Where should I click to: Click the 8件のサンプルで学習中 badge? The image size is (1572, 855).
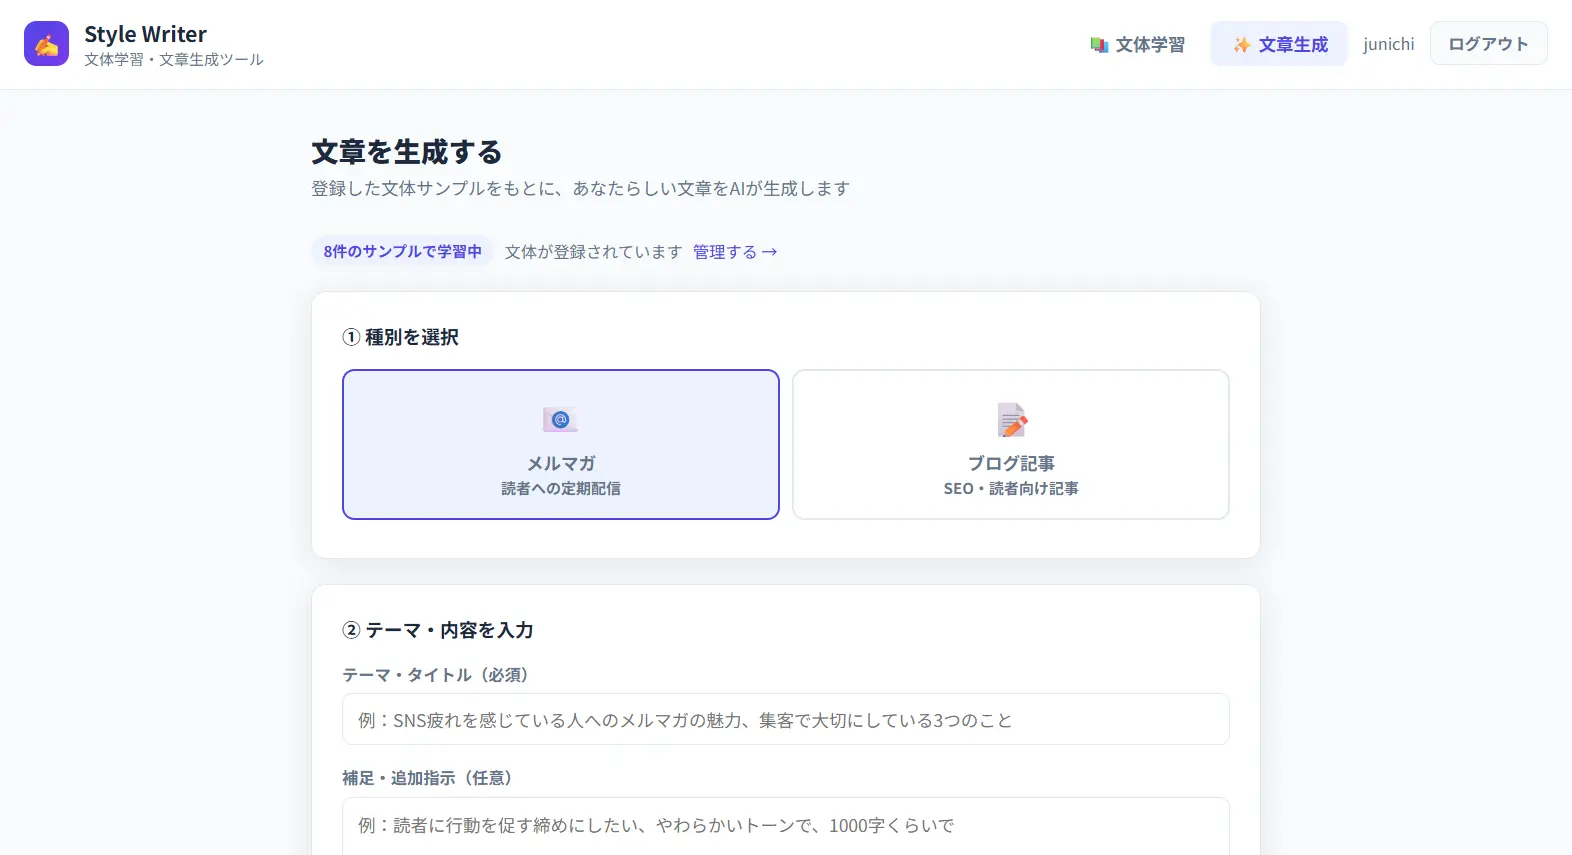(402, 251)
